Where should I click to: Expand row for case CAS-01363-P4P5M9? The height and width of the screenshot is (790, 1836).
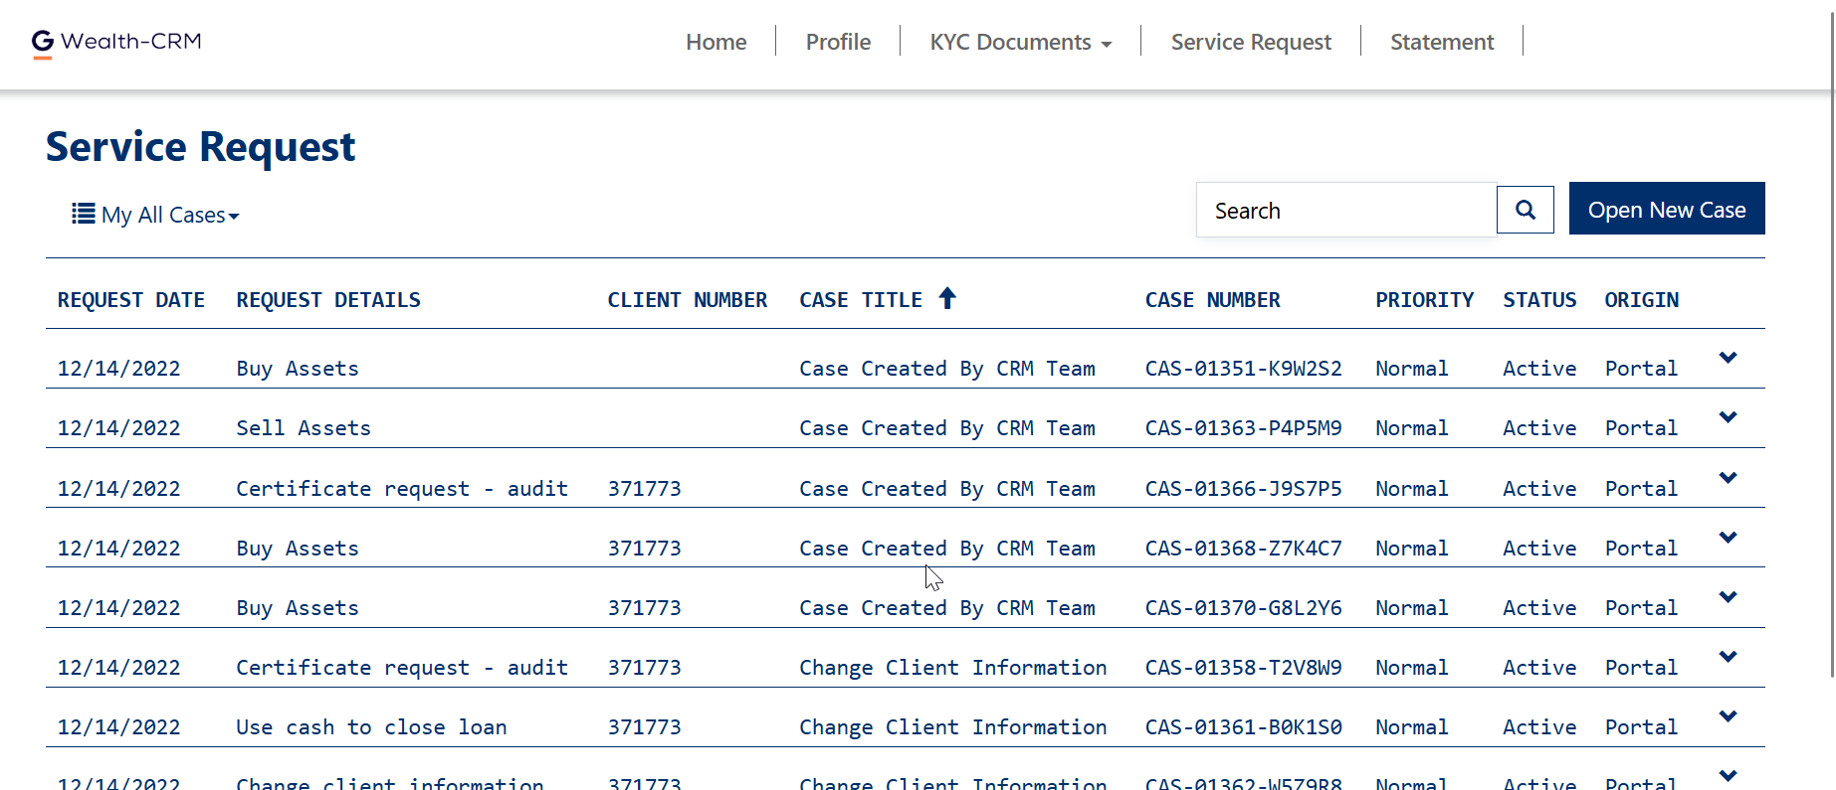[1727, 417]
